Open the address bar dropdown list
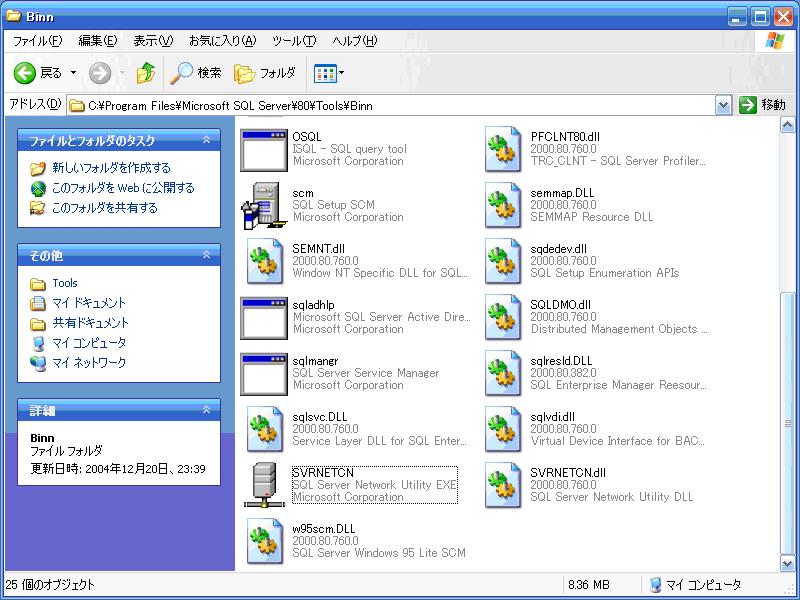The image size is (800, 600). (723, 104)
